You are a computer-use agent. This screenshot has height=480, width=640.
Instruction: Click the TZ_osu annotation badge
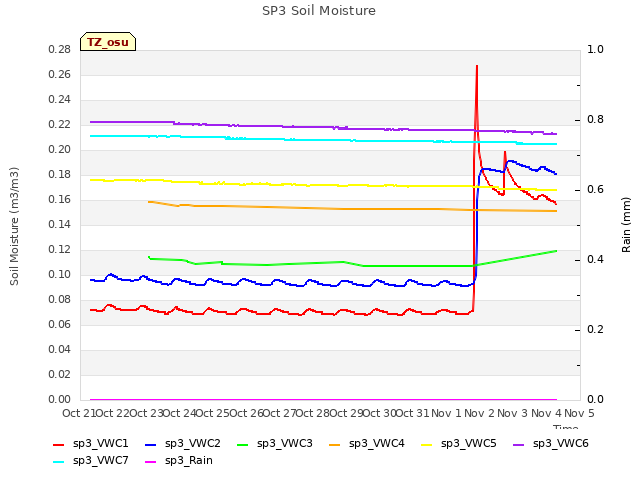108,42
